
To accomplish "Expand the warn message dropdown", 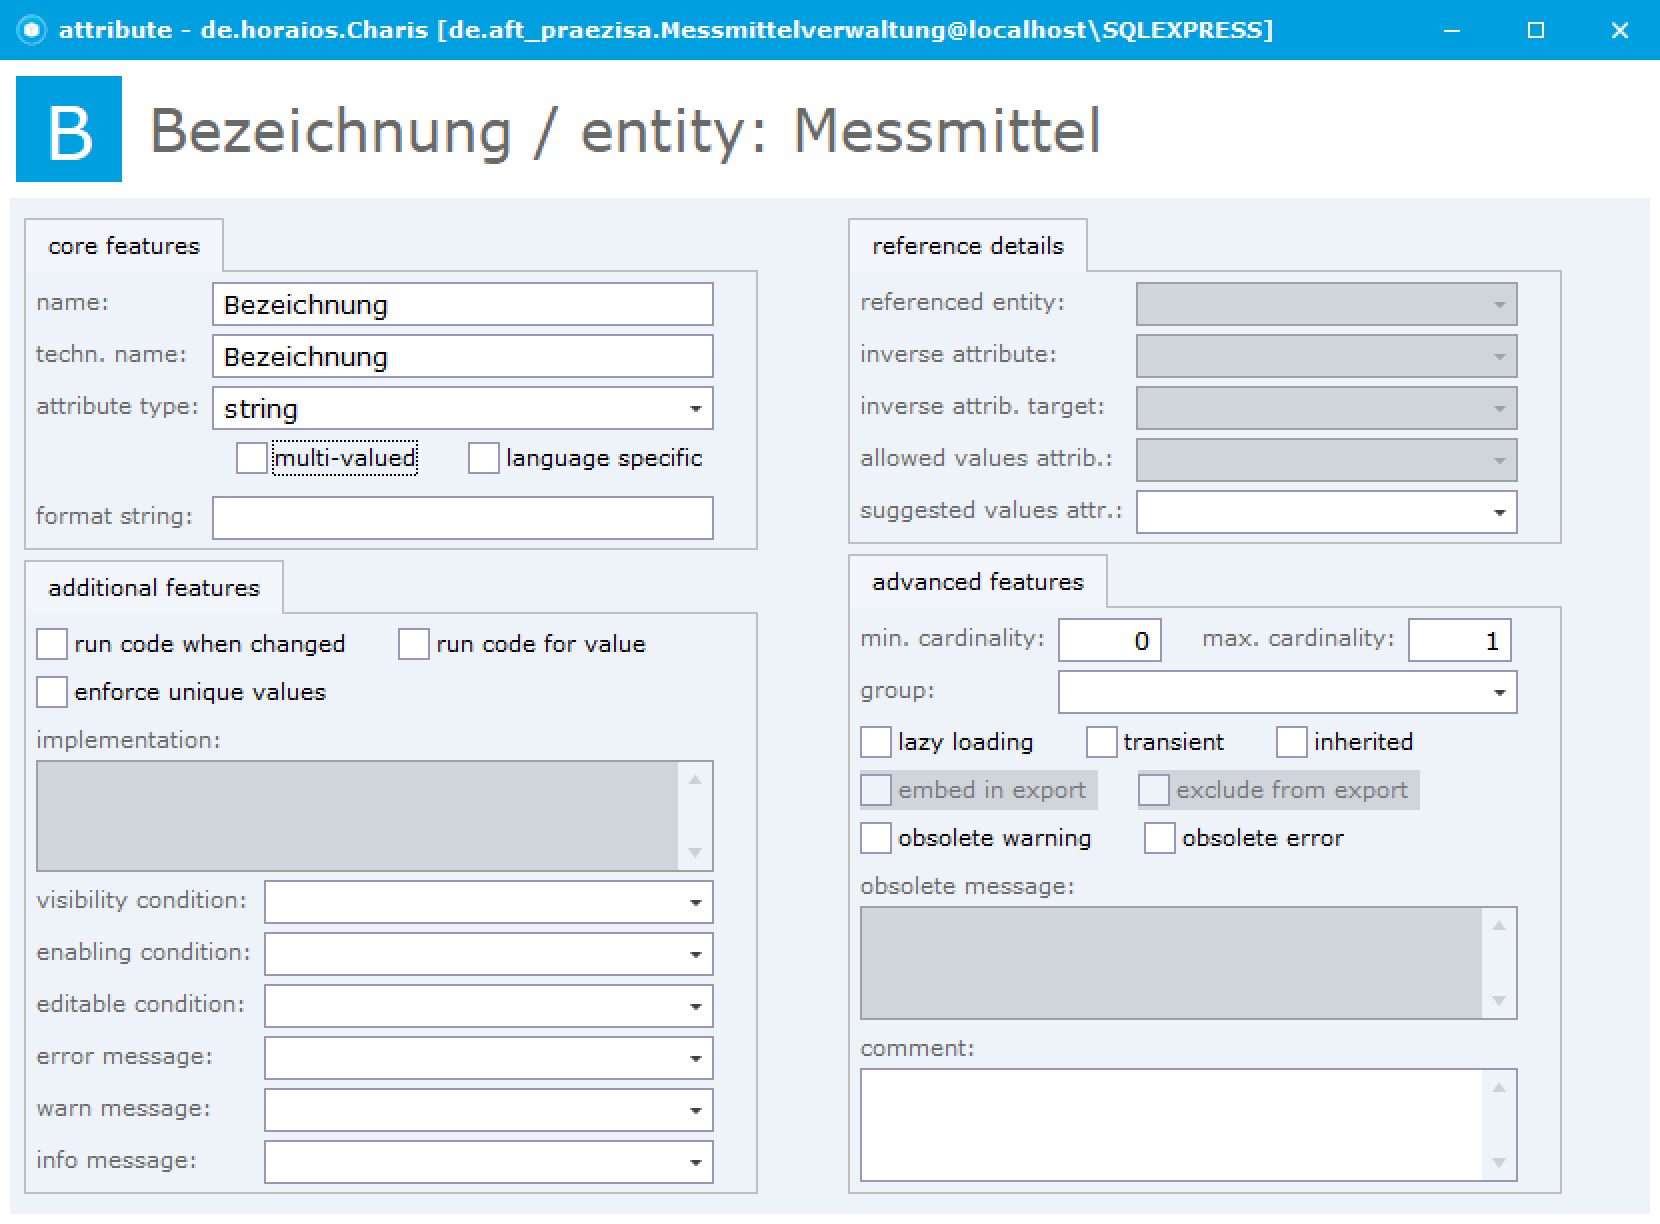I will click(695, 1111).
